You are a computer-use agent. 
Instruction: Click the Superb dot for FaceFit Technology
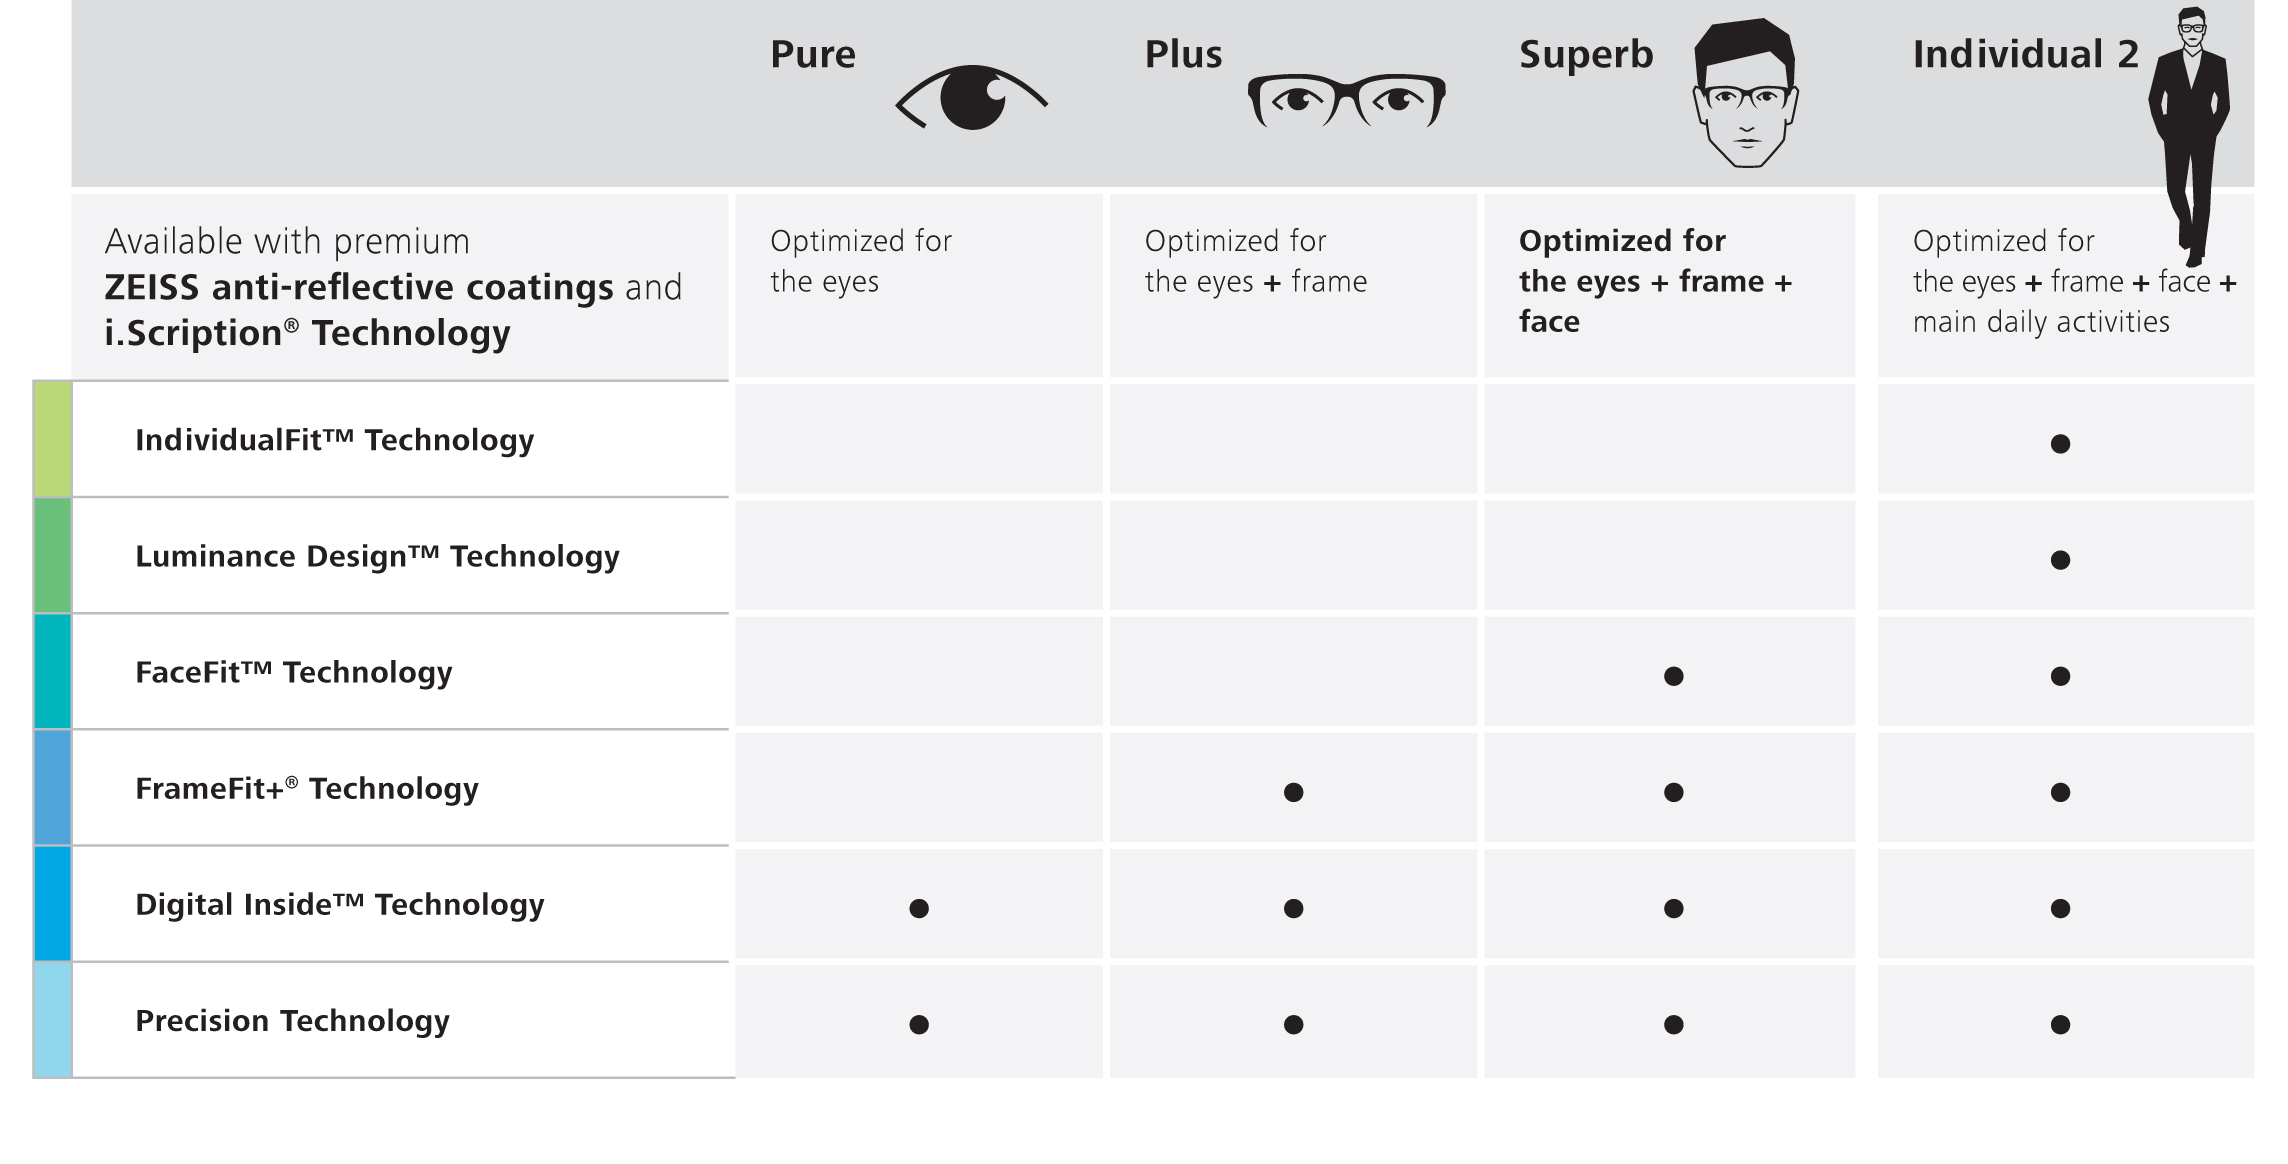pos(1673,676)
